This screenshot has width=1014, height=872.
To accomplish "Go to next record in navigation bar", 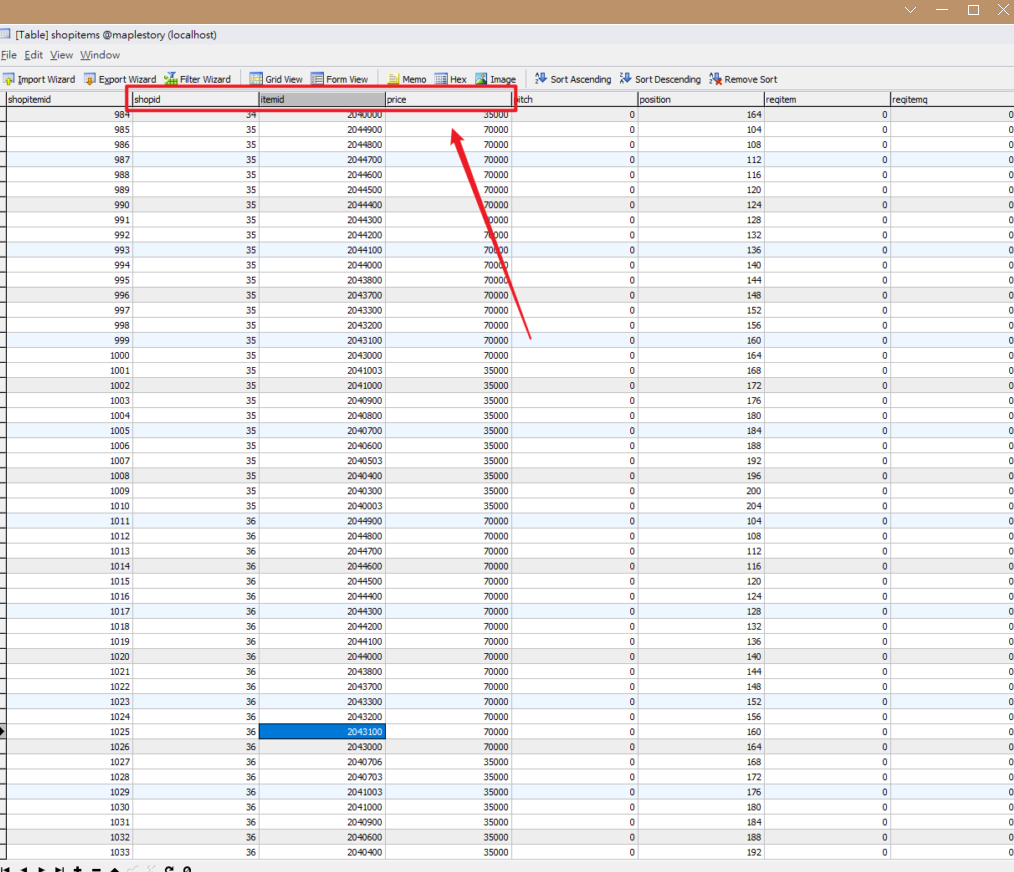I will pos(41,869).
